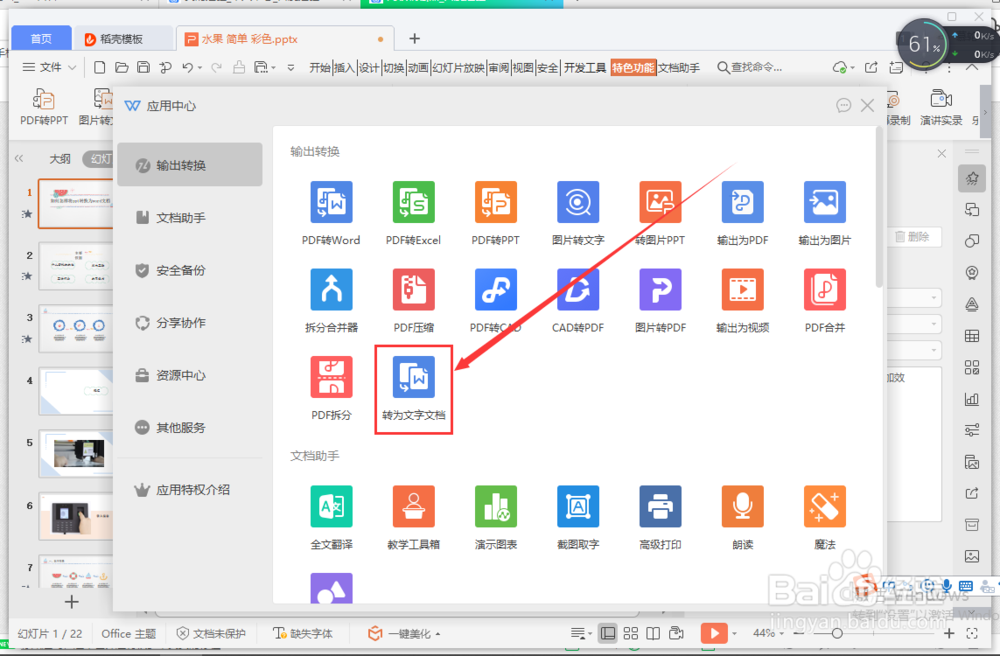Switch to slide sorter grid view

631,633
